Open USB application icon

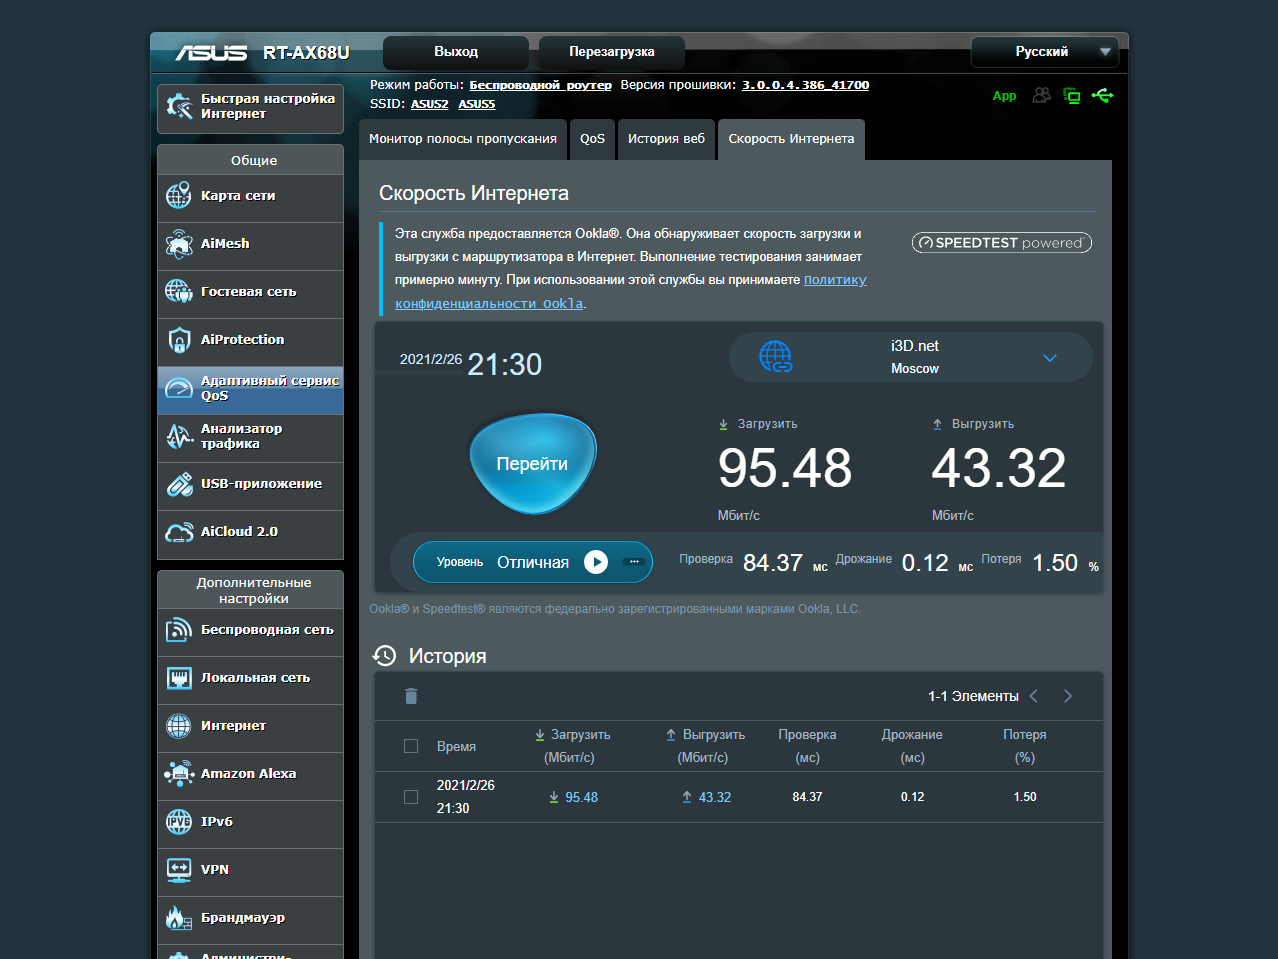(179, 484)
